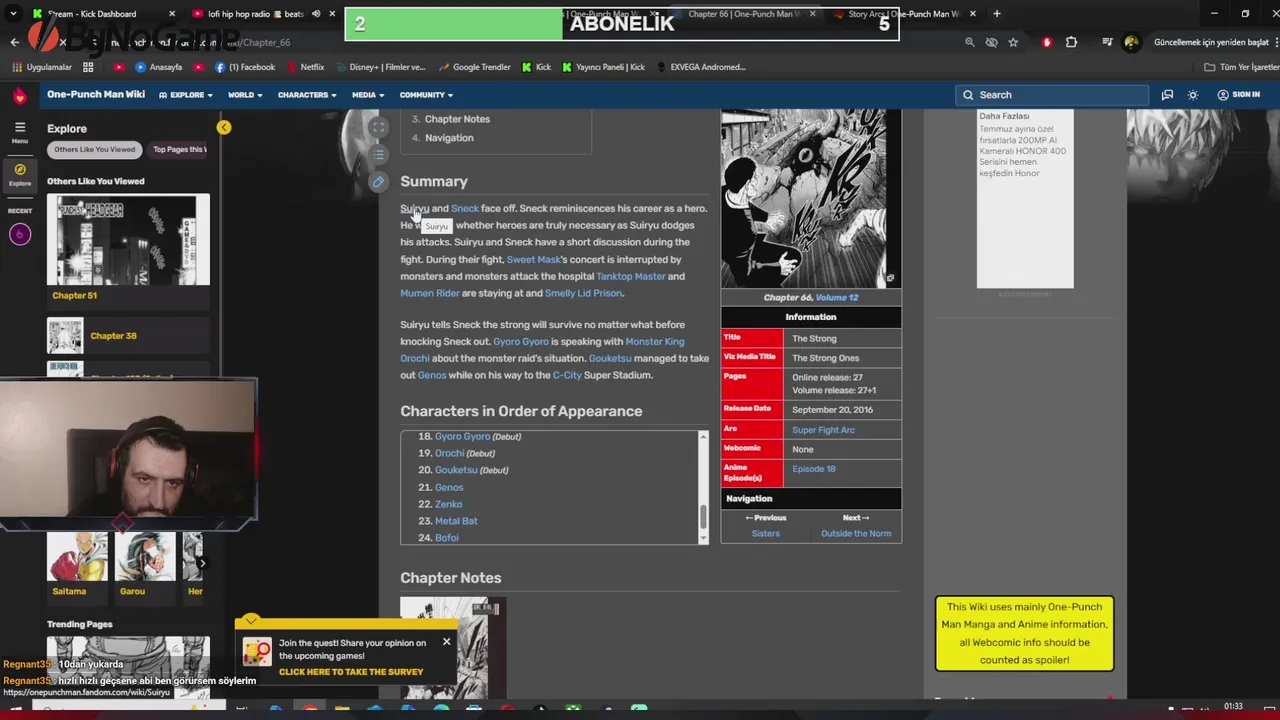Open the Garou character thumbnail
The height and width of the screenshot is (720, 1280).
tap(145, 557)
